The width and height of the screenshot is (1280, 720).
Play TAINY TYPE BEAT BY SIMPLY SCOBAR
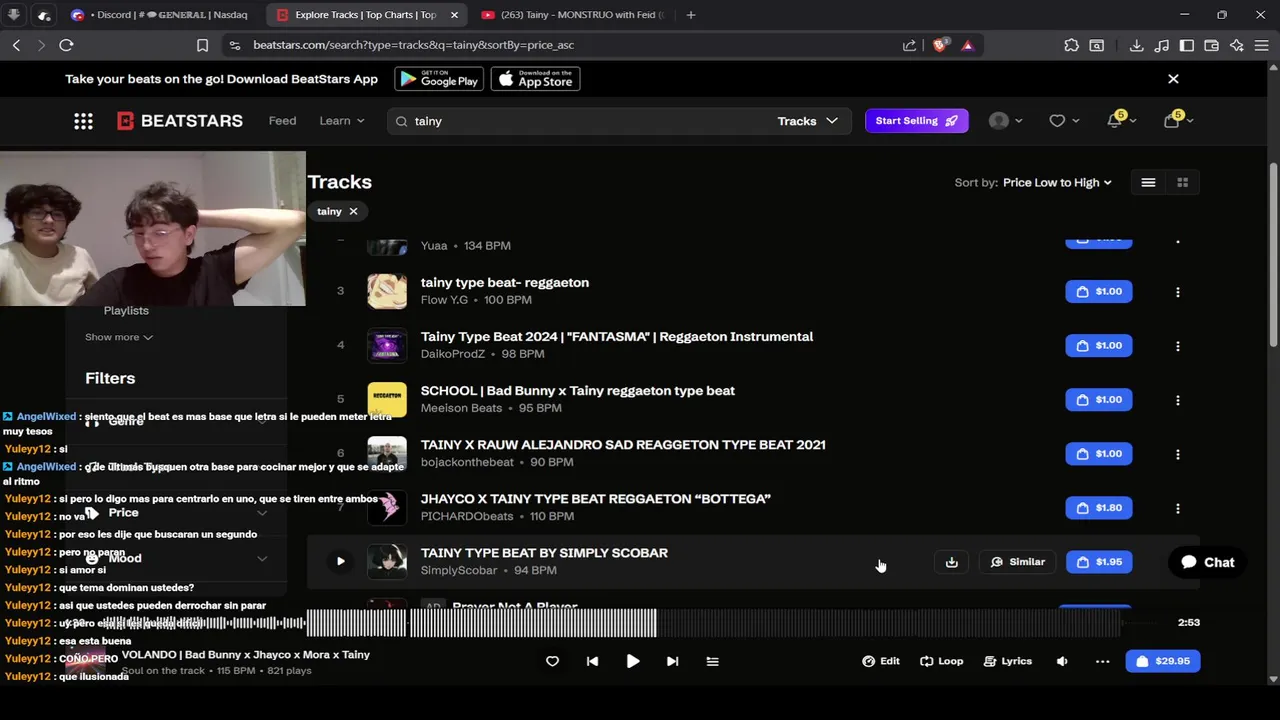[x=340, y=562]
